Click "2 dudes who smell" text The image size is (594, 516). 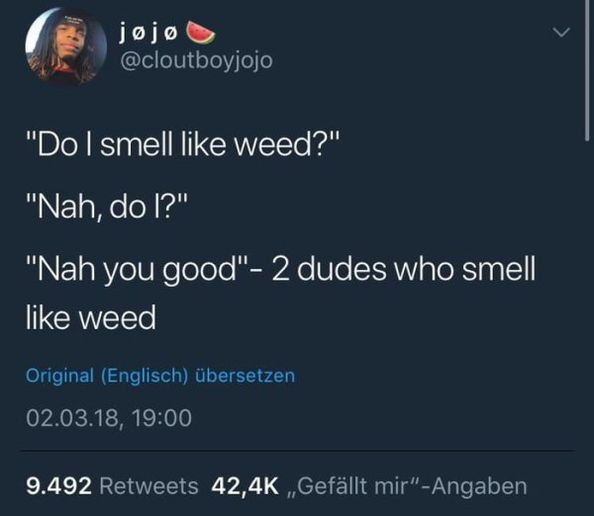(x=404, y=269)
